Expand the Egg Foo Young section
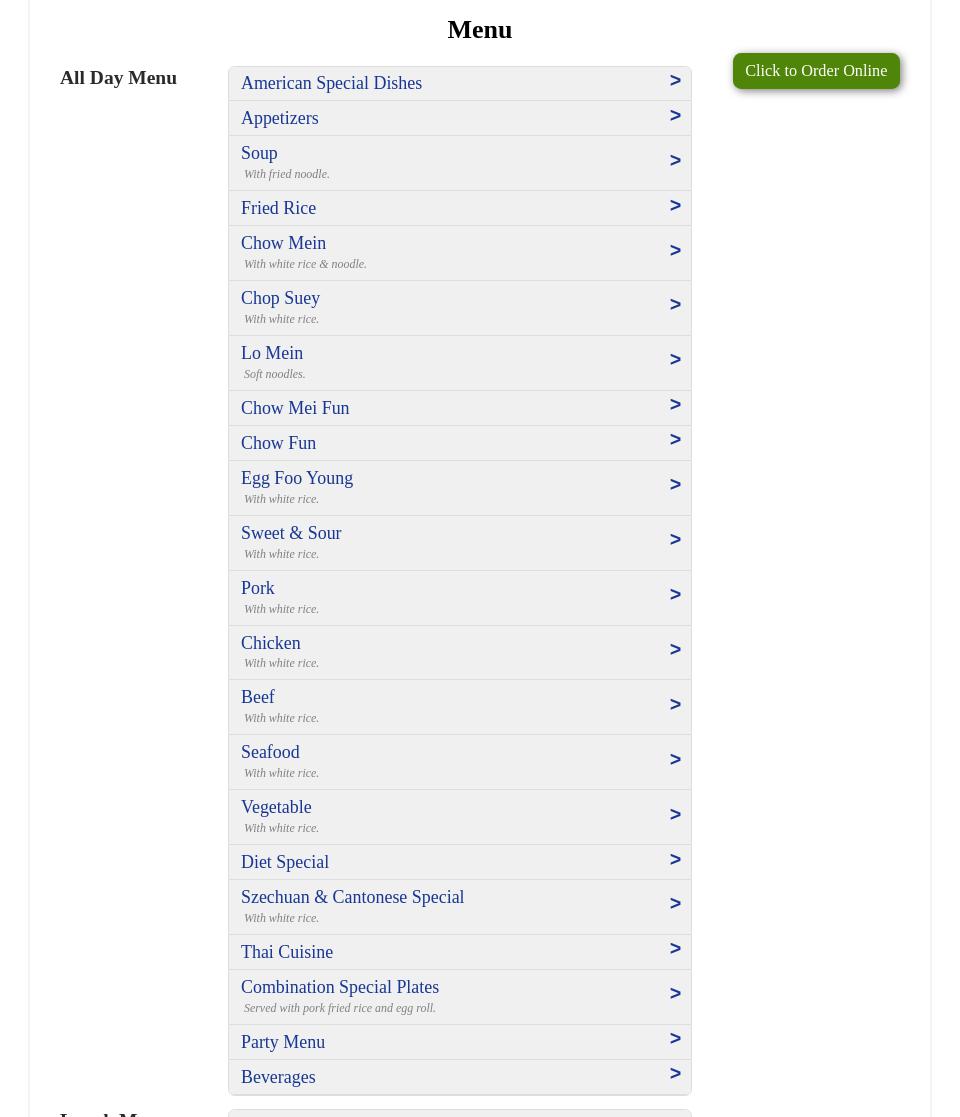The height and width of the screenshot is (1117, 960). click(x=296, y=478)
